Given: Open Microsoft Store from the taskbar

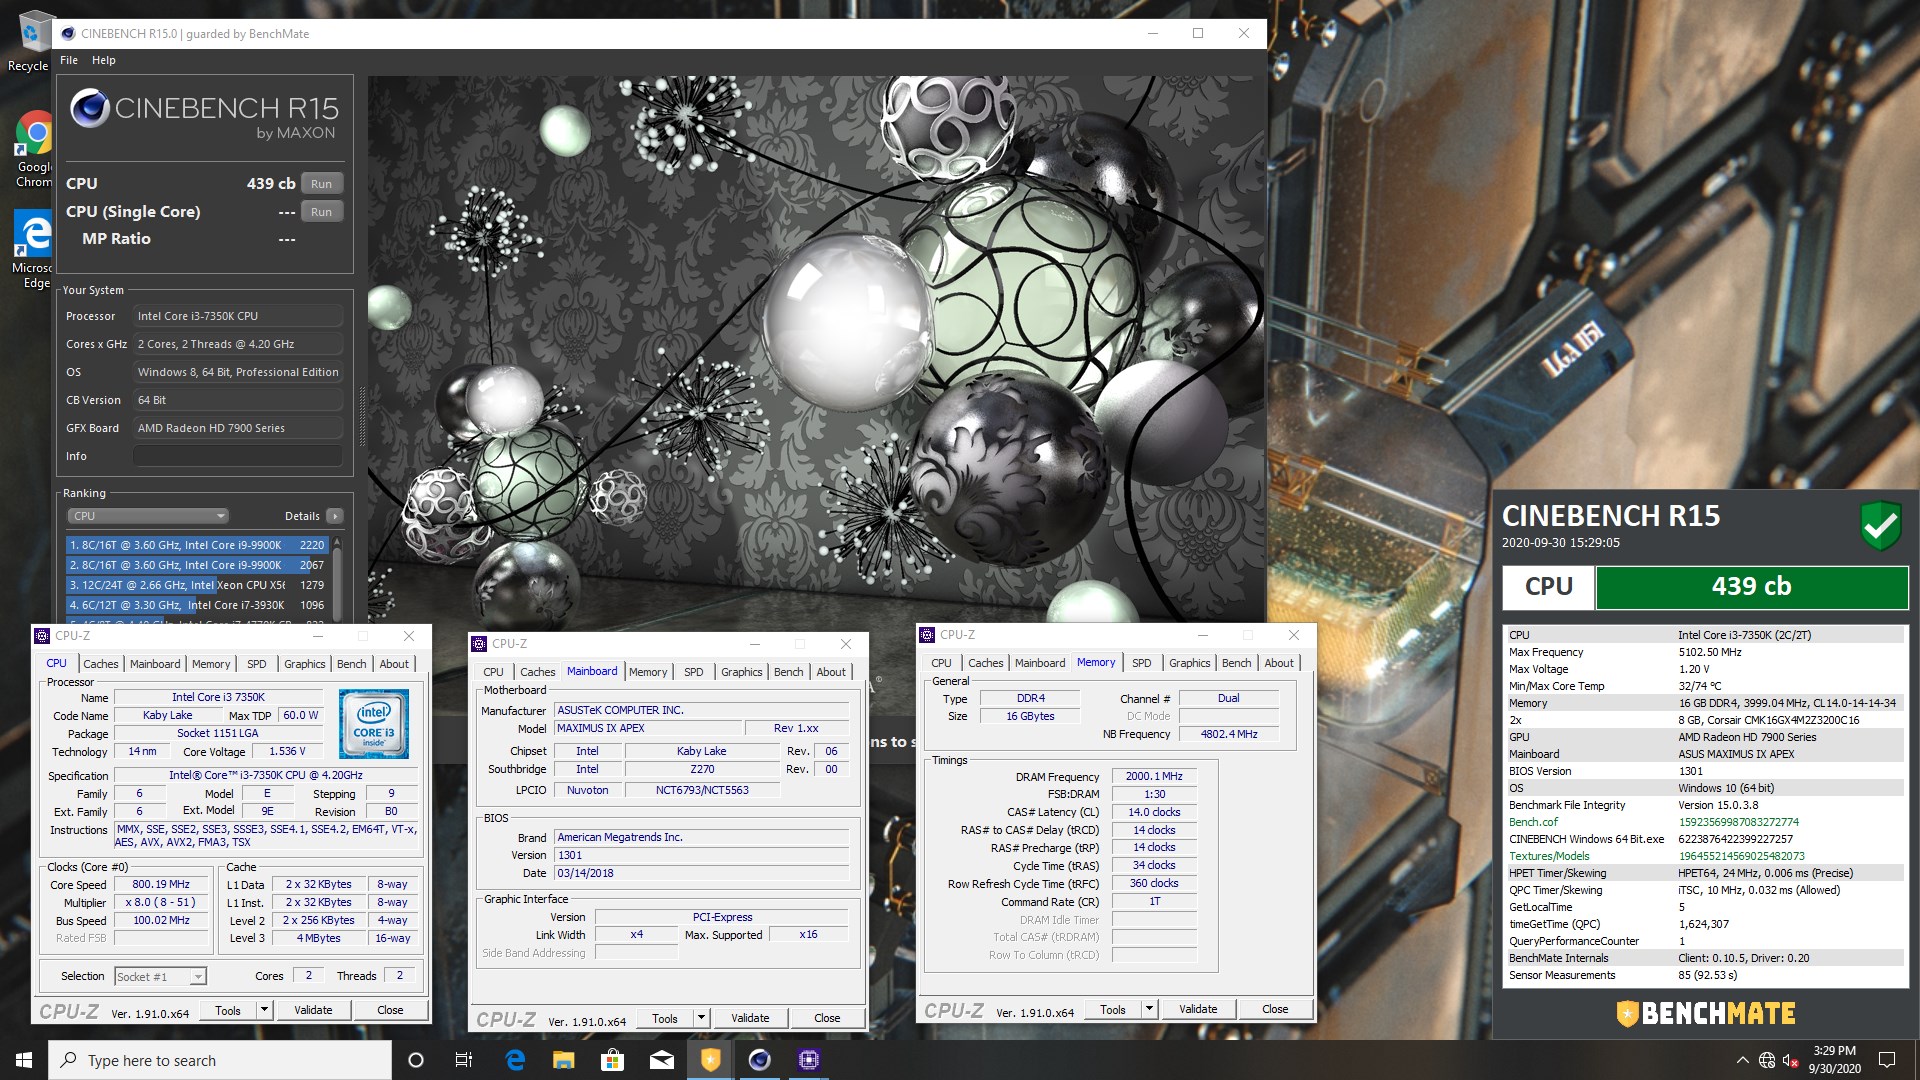Looking at the screenshot, I should pyautogui.click(x=612, y=1060).
